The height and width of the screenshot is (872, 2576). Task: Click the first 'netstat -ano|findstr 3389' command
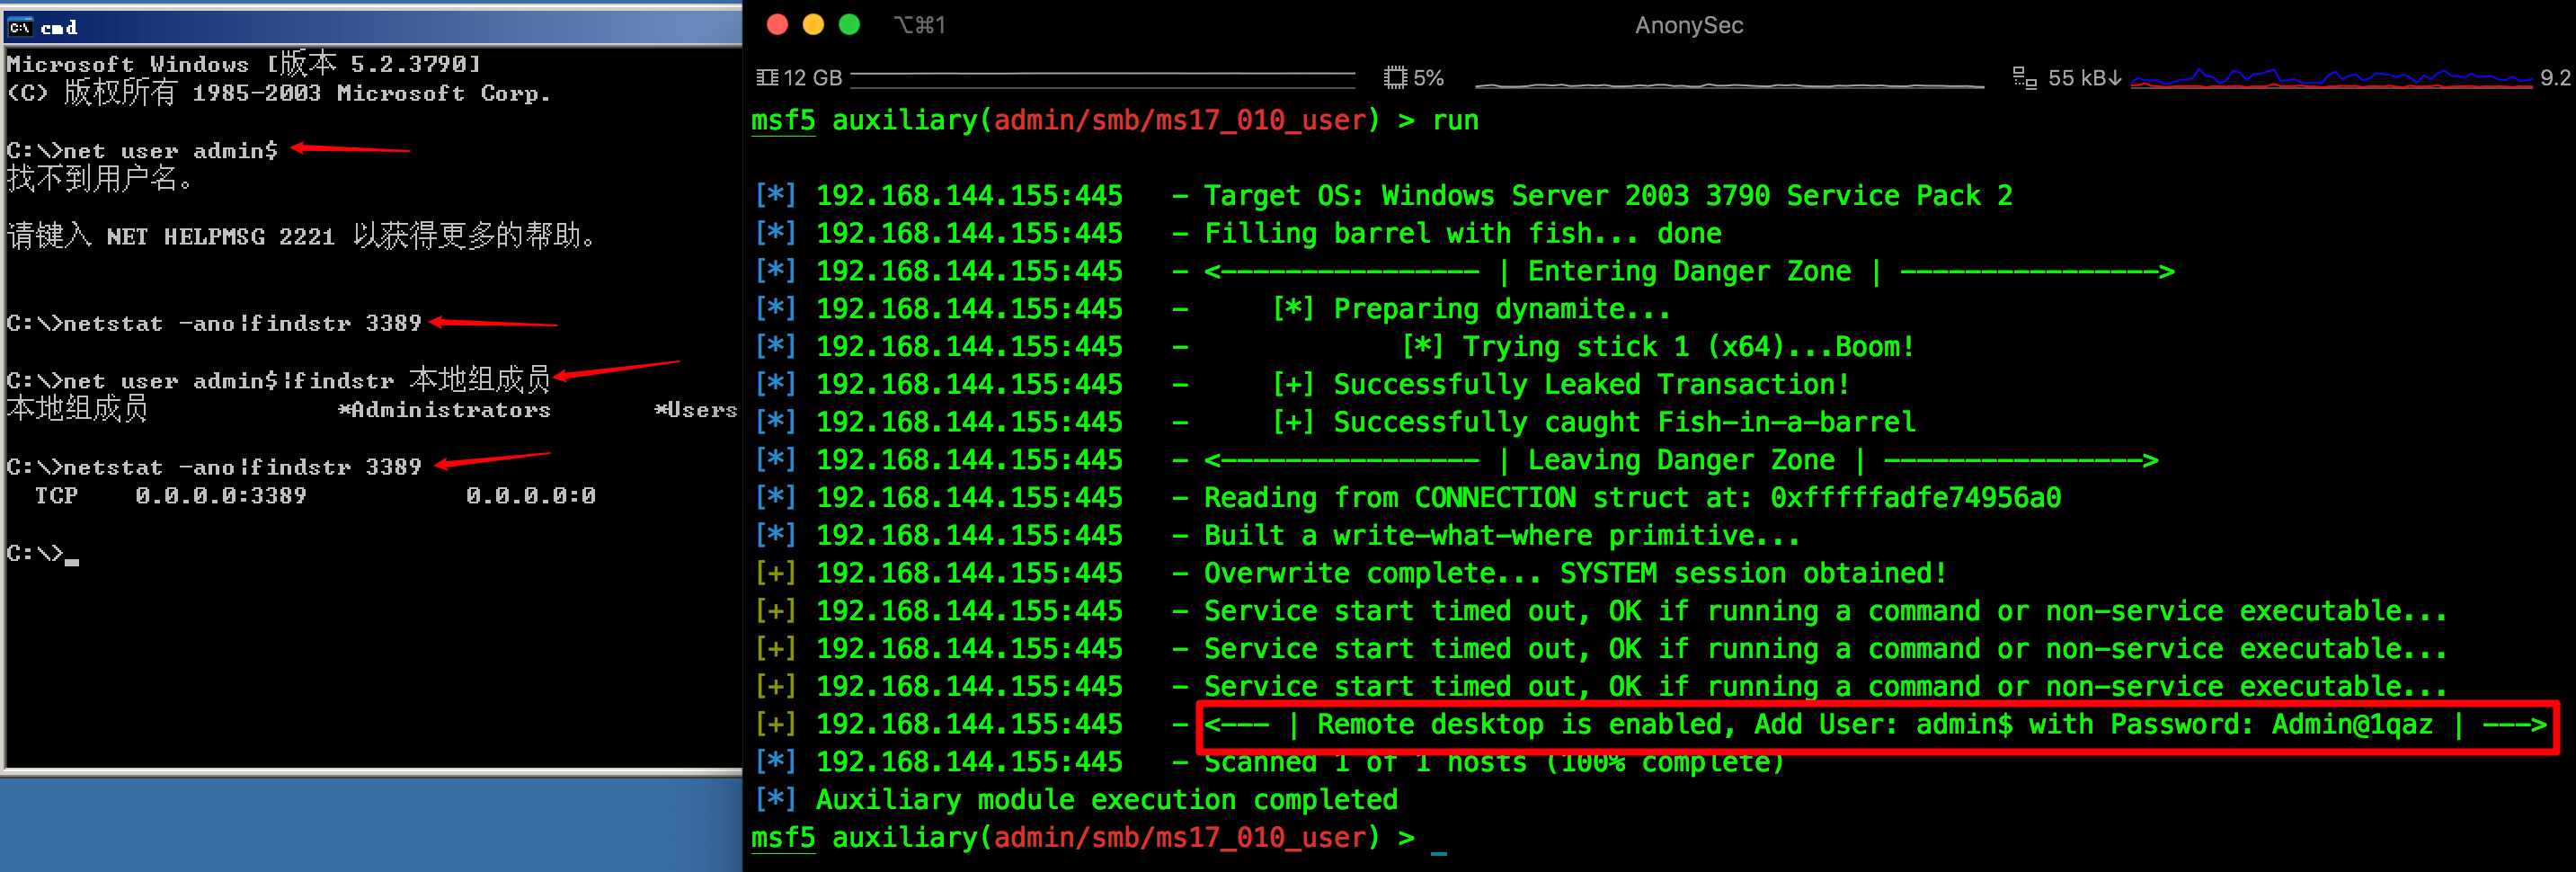242,323
